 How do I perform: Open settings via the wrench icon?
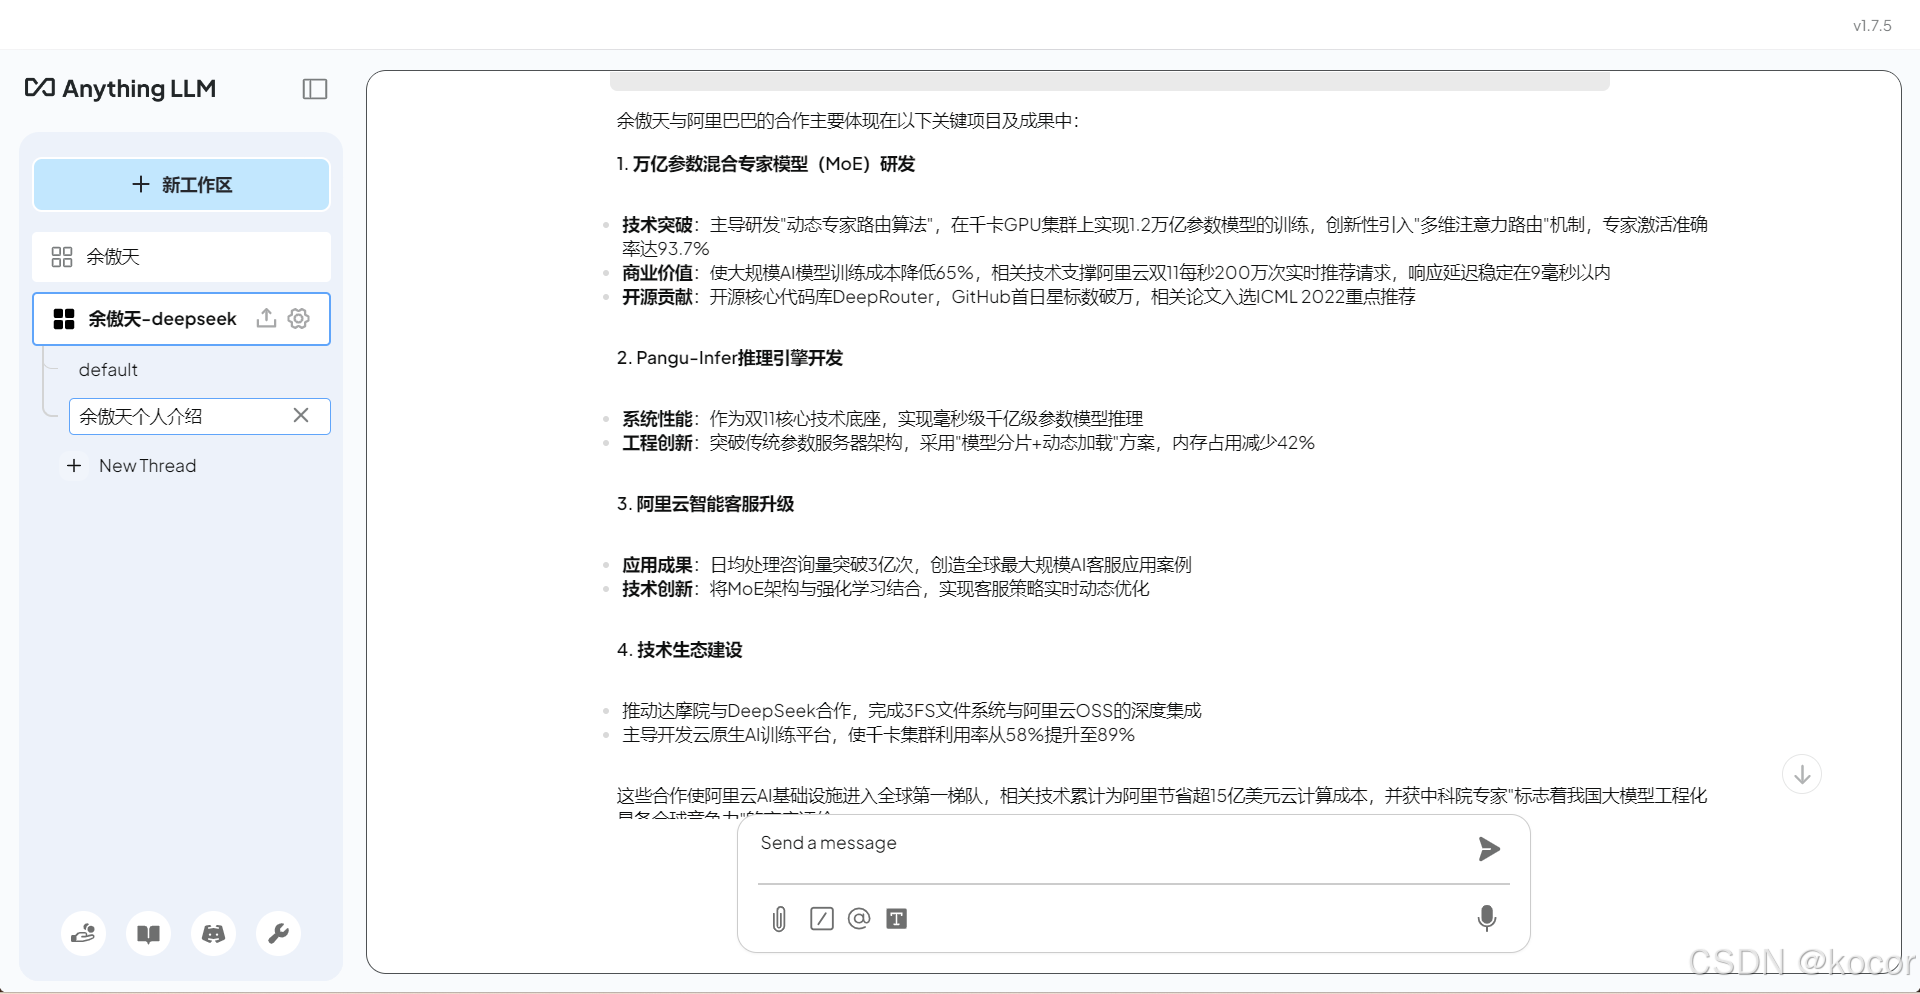(x=279, y=933)
